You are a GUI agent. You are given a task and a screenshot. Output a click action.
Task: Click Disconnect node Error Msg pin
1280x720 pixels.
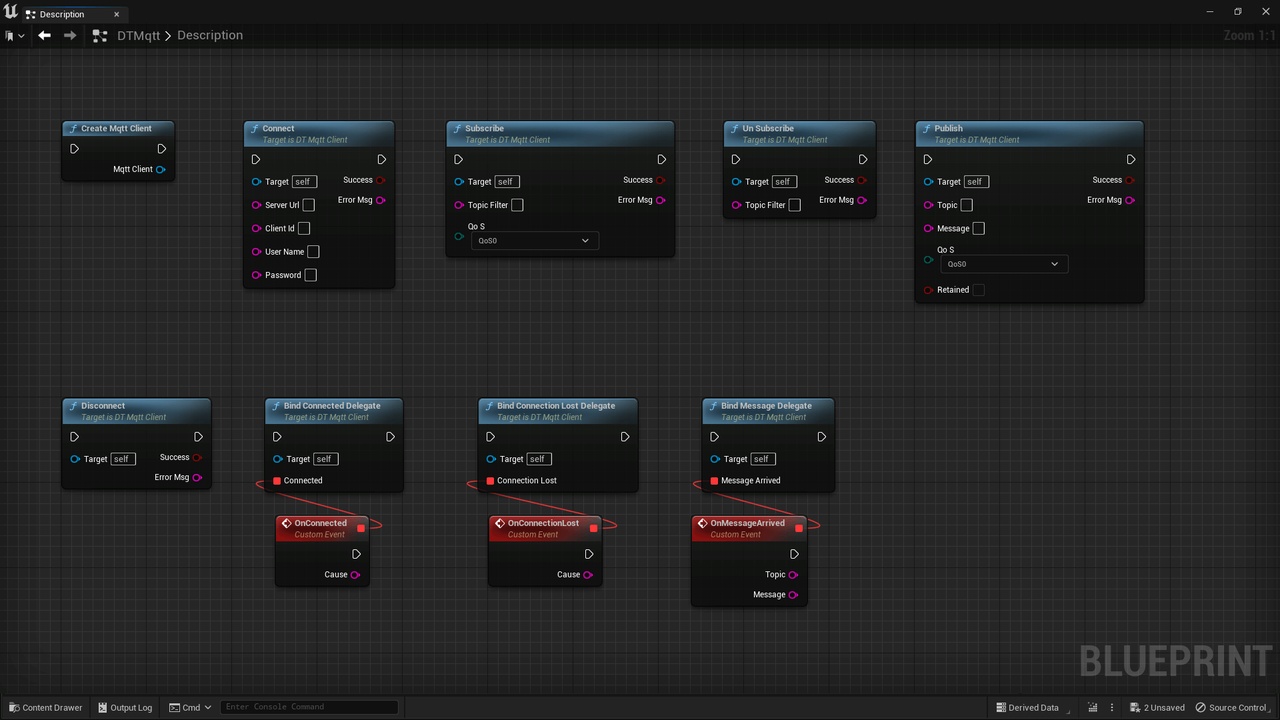coord(197,478)
